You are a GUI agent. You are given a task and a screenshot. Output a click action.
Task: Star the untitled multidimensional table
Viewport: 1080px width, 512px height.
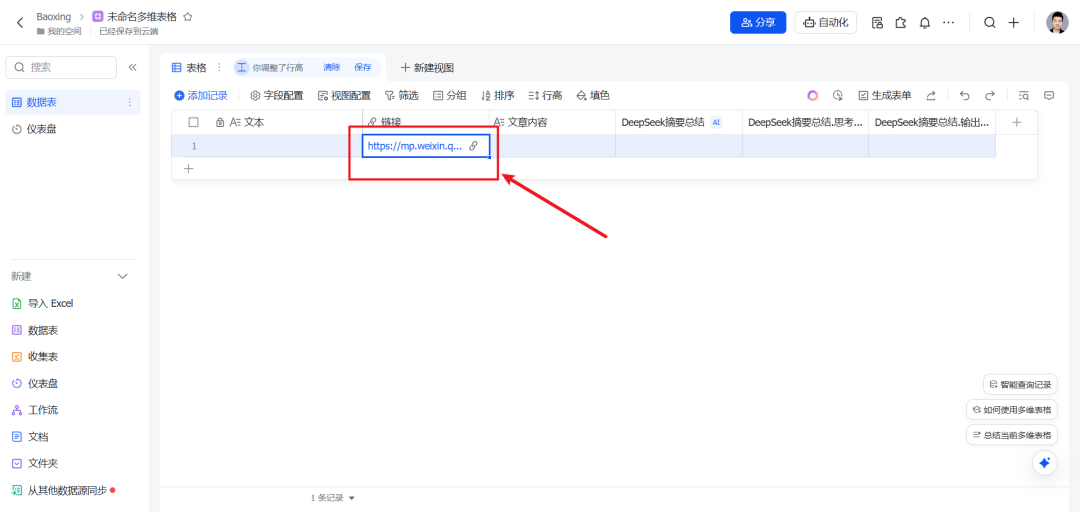pos(187,17)
